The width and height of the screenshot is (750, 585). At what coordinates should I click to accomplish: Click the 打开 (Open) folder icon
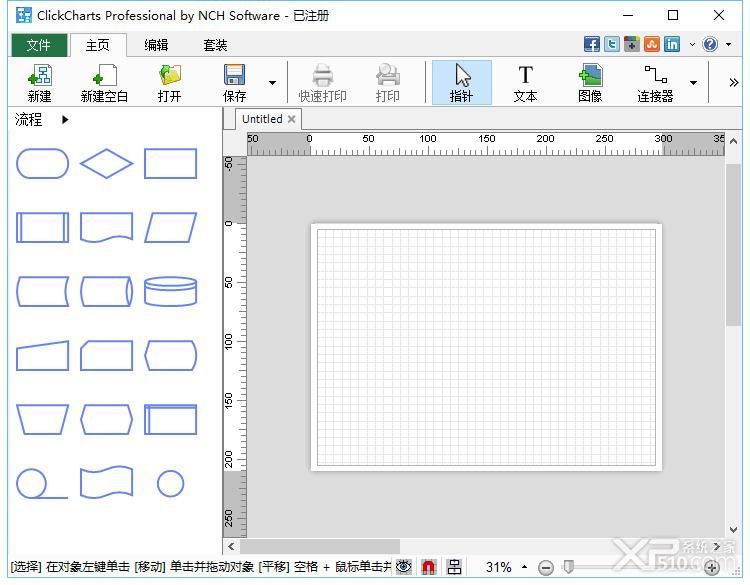coord(169,83)
